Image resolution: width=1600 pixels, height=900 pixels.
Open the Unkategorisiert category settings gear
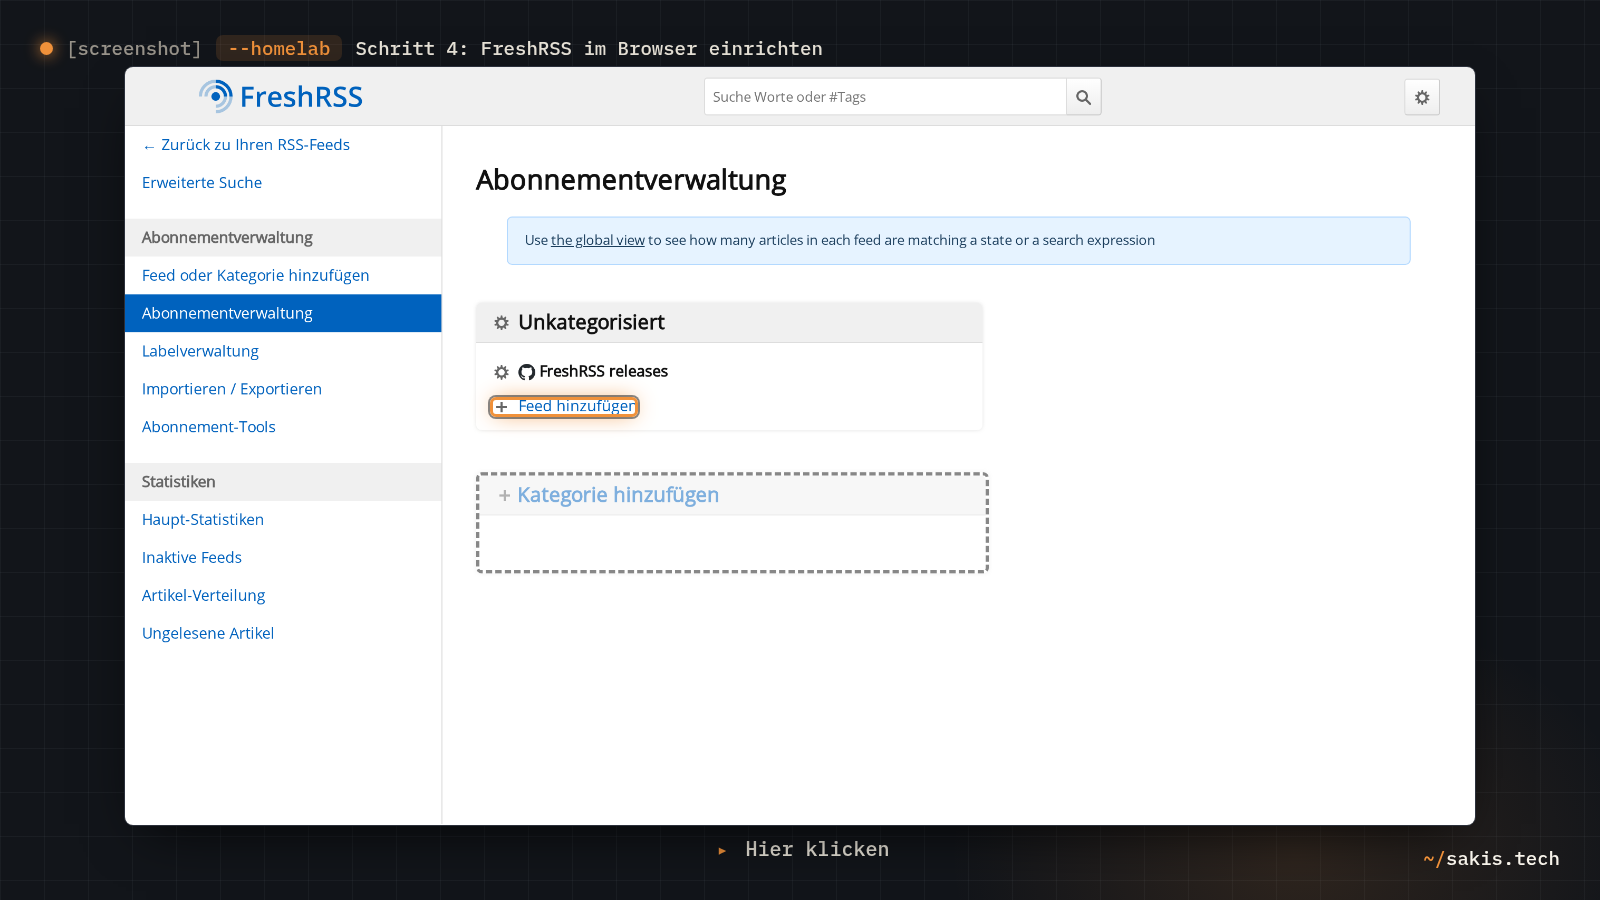point(501,323)
